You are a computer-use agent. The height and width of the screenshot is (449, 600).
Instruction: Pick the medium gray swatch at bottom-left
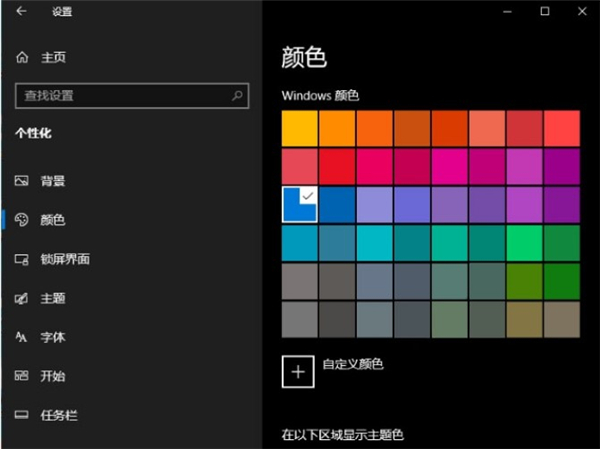(300, 320)
